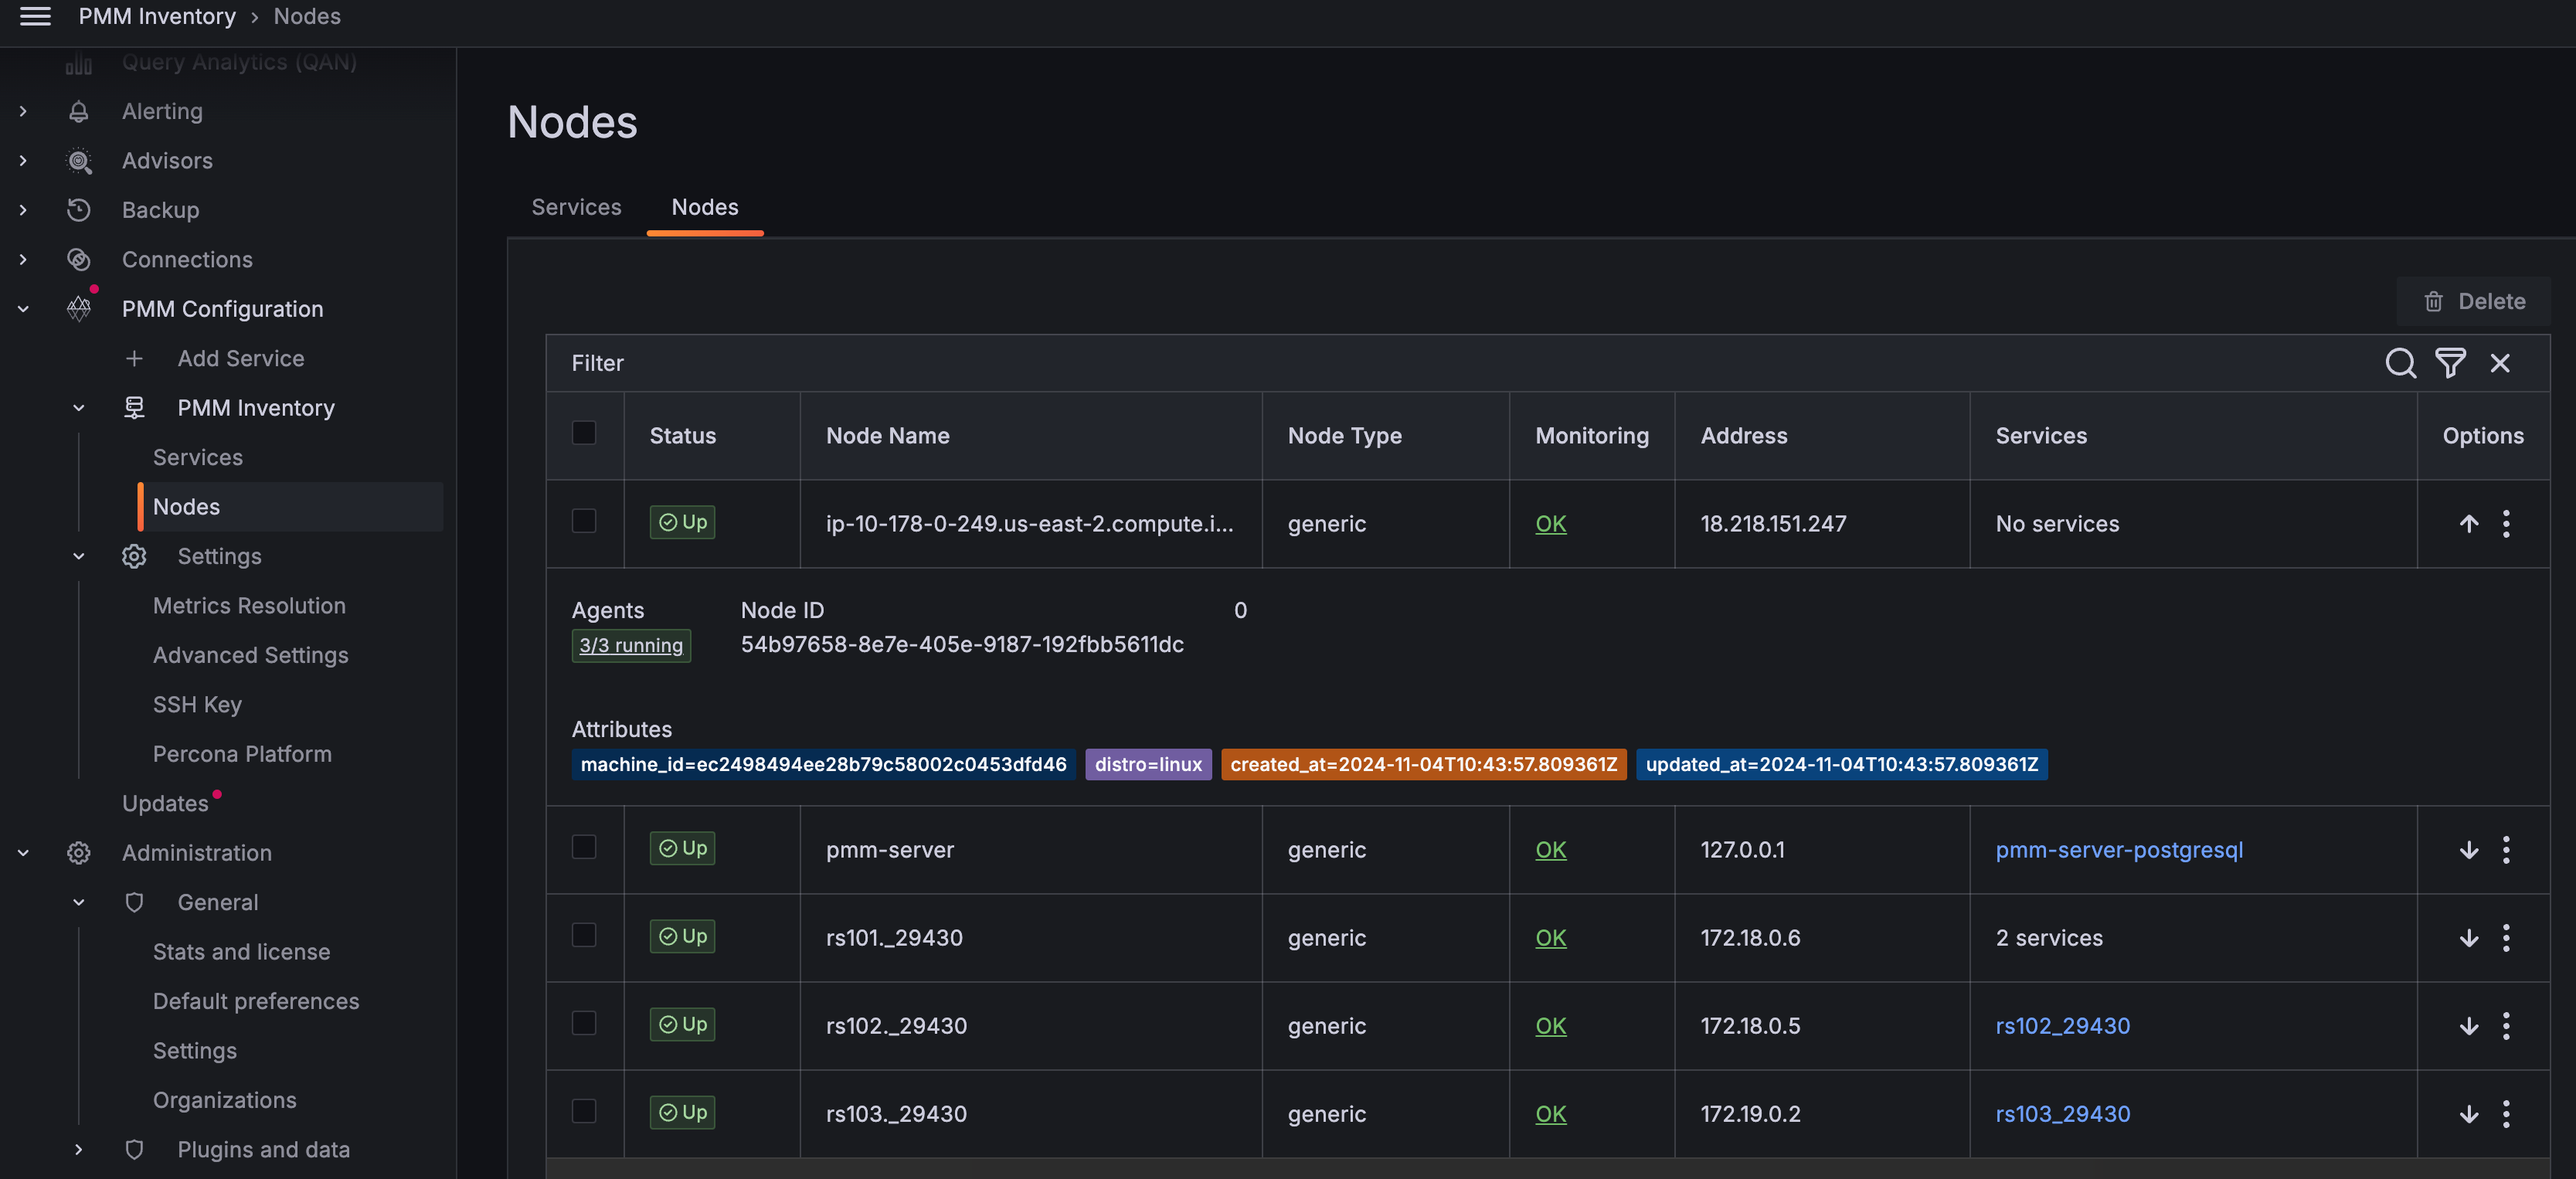Click the Delete button
Viewport: 2576px width, 1179px height.
[2474, 301]
